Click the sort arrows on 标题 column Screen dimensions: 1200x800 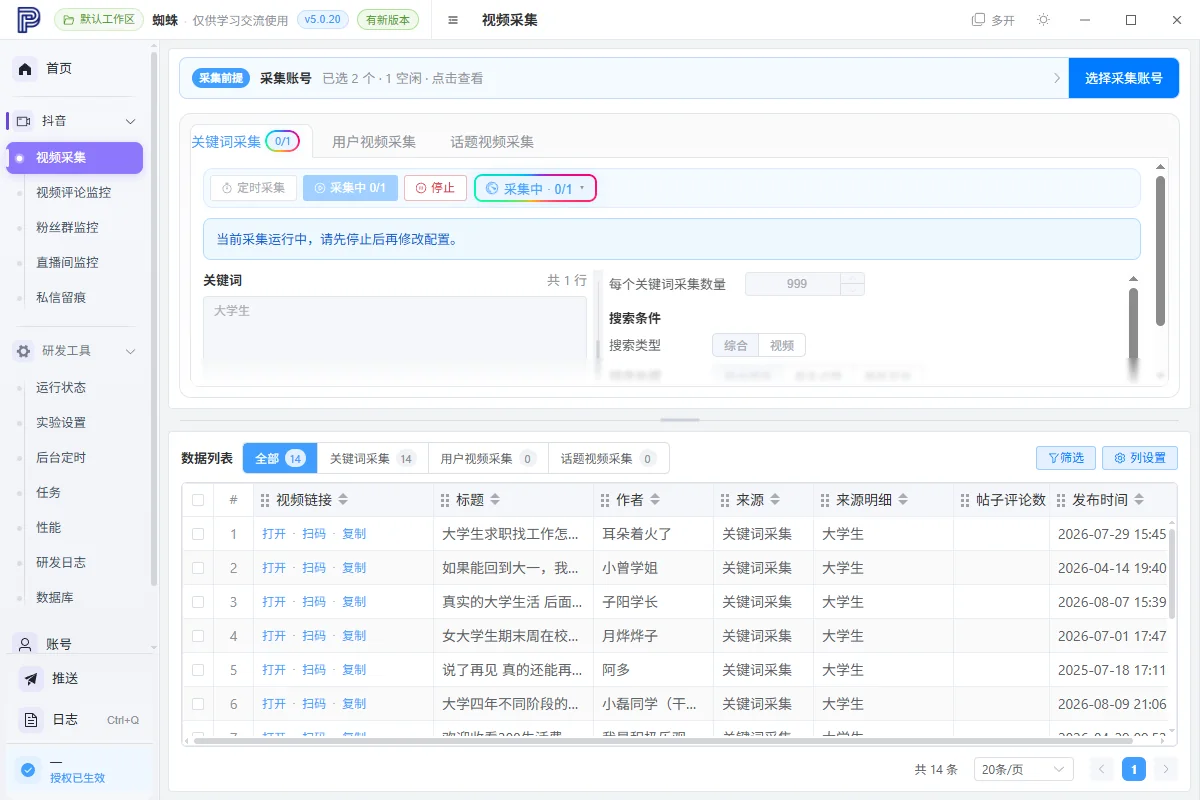point(495,500)
